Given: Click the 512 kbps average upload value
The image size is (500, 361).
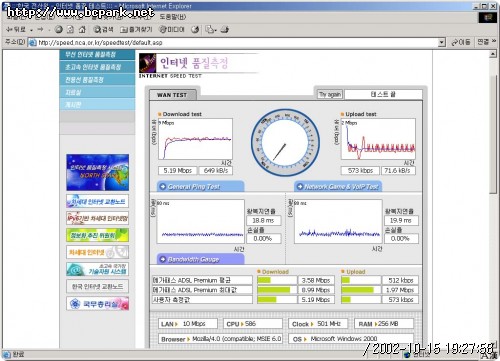Looking at the screenshot, I should pyautogui.click(x=400, y=280).
